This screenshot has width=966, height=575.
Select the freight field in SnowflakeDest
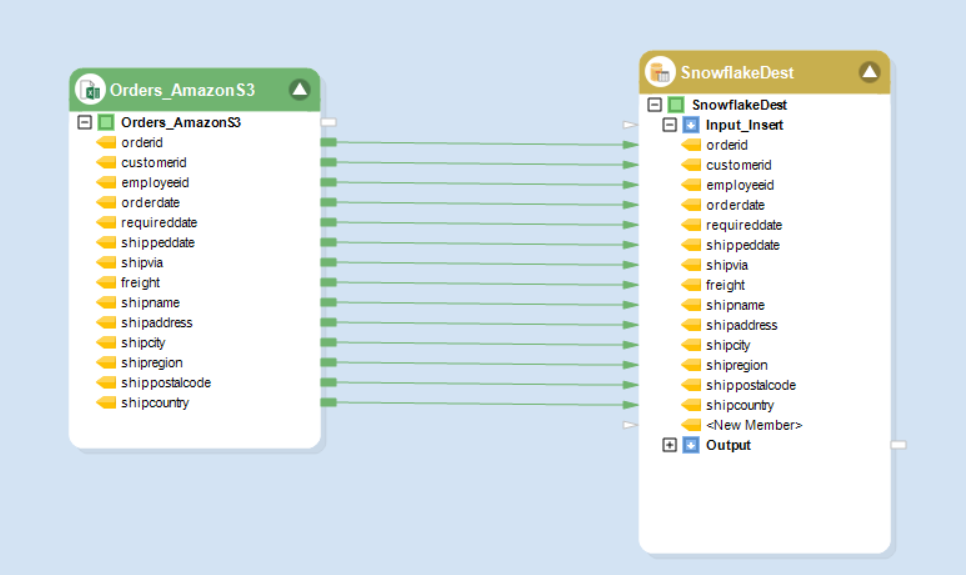[725, 285]
